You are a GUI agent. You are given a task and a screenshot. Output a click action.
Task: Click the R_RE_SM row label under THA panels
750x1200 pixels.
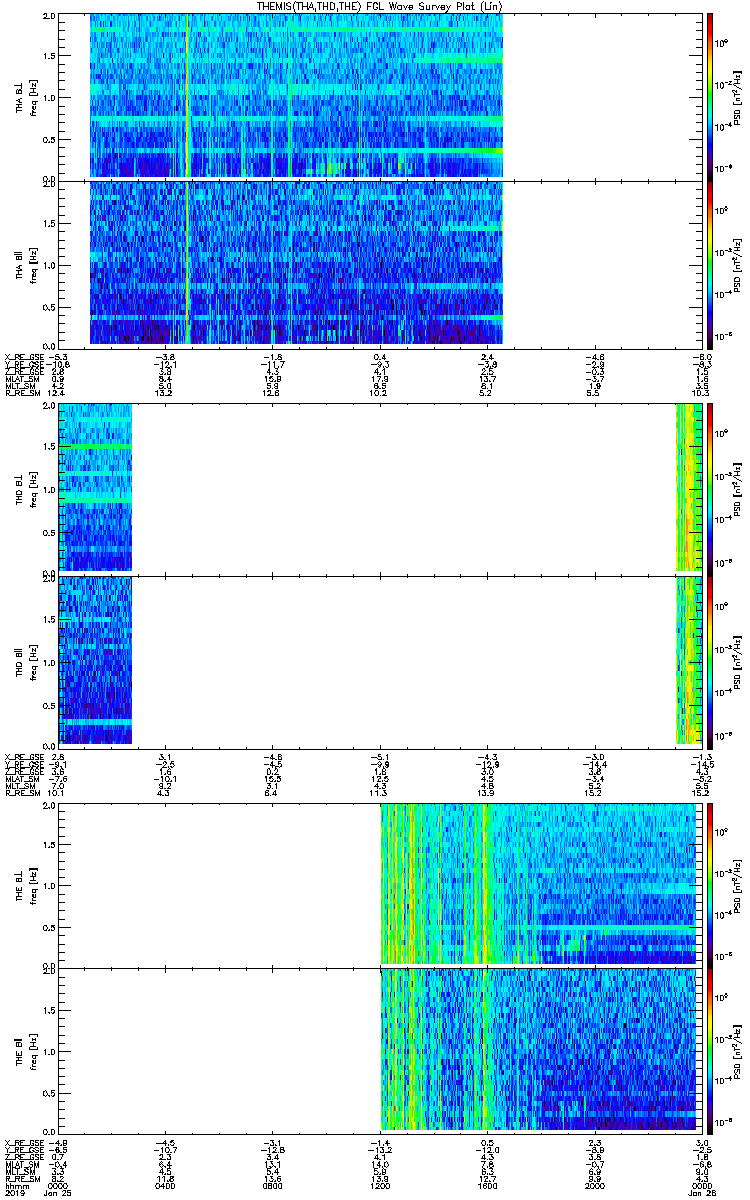[x=22, y=392]
